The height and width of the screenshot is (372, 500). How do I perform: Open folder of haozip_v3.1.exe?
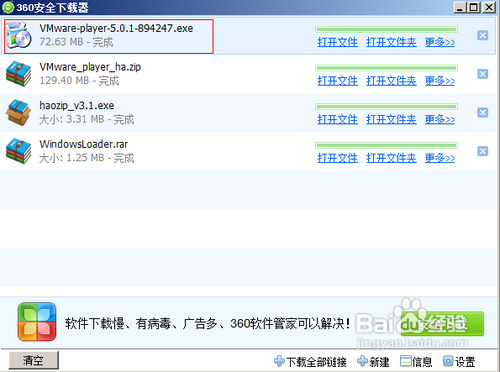tap(391, 120)
